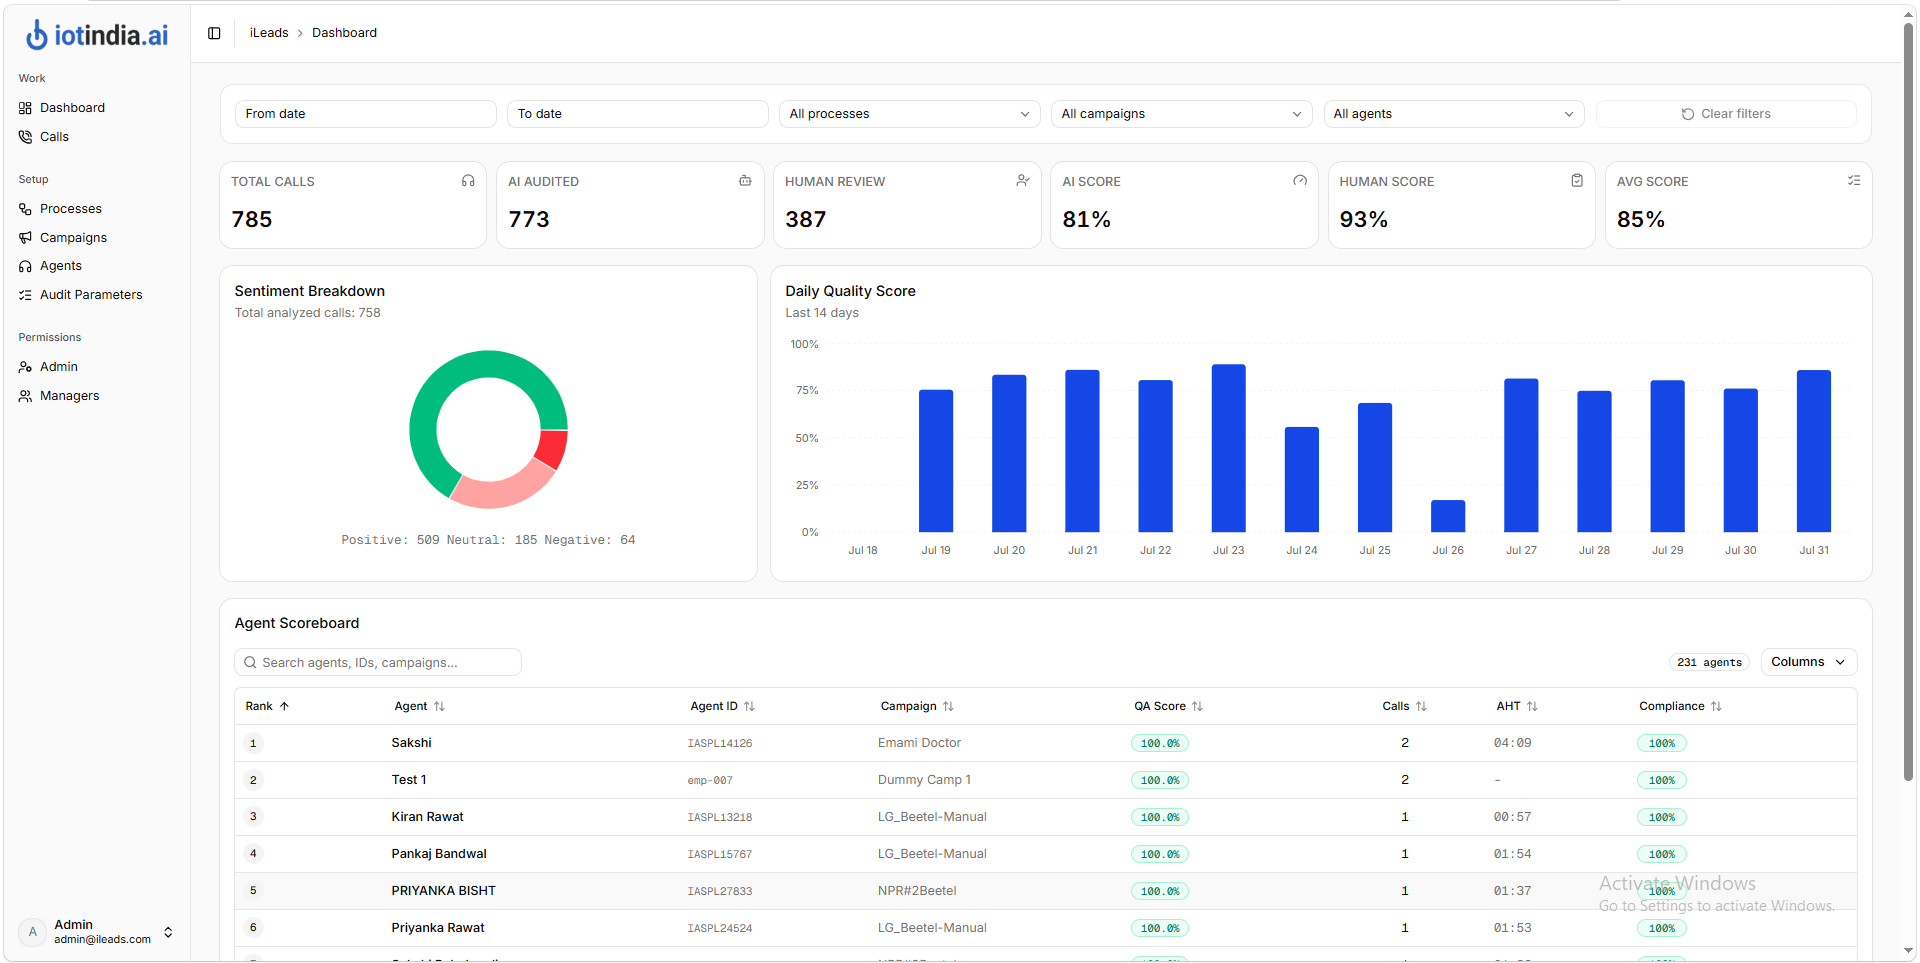Click the AI Score gauge icon

pyautogui.click(x=1300, y=181)
